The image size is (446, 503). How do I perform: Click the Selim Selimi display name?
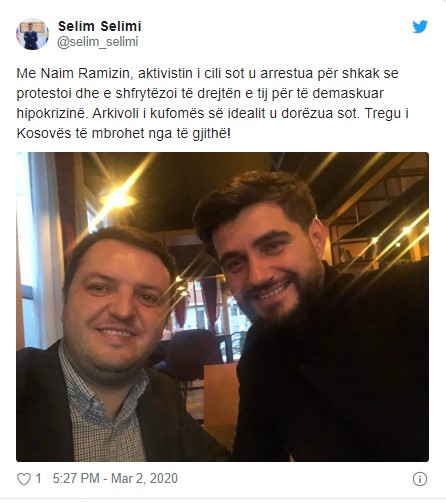point(100,26)
